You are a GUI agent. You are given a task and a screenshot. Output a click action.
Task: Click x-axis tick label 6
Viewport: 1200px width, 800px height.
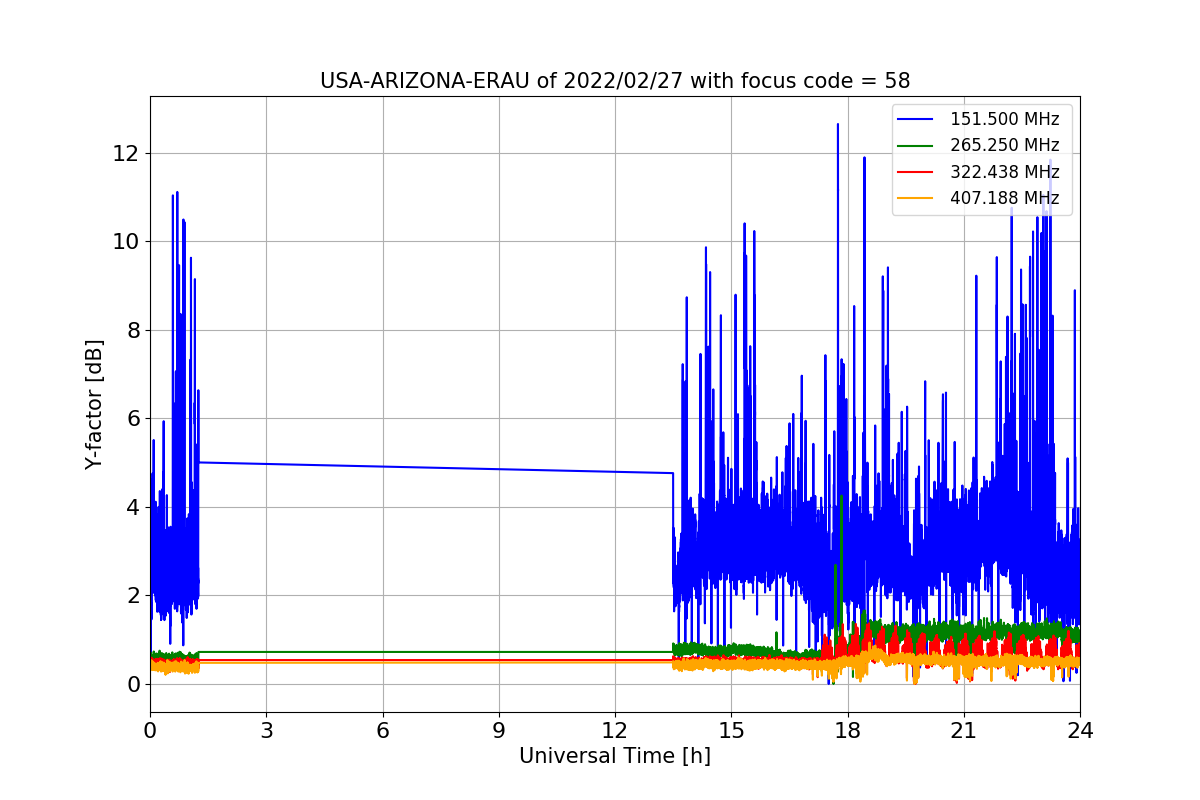point(382,730)
